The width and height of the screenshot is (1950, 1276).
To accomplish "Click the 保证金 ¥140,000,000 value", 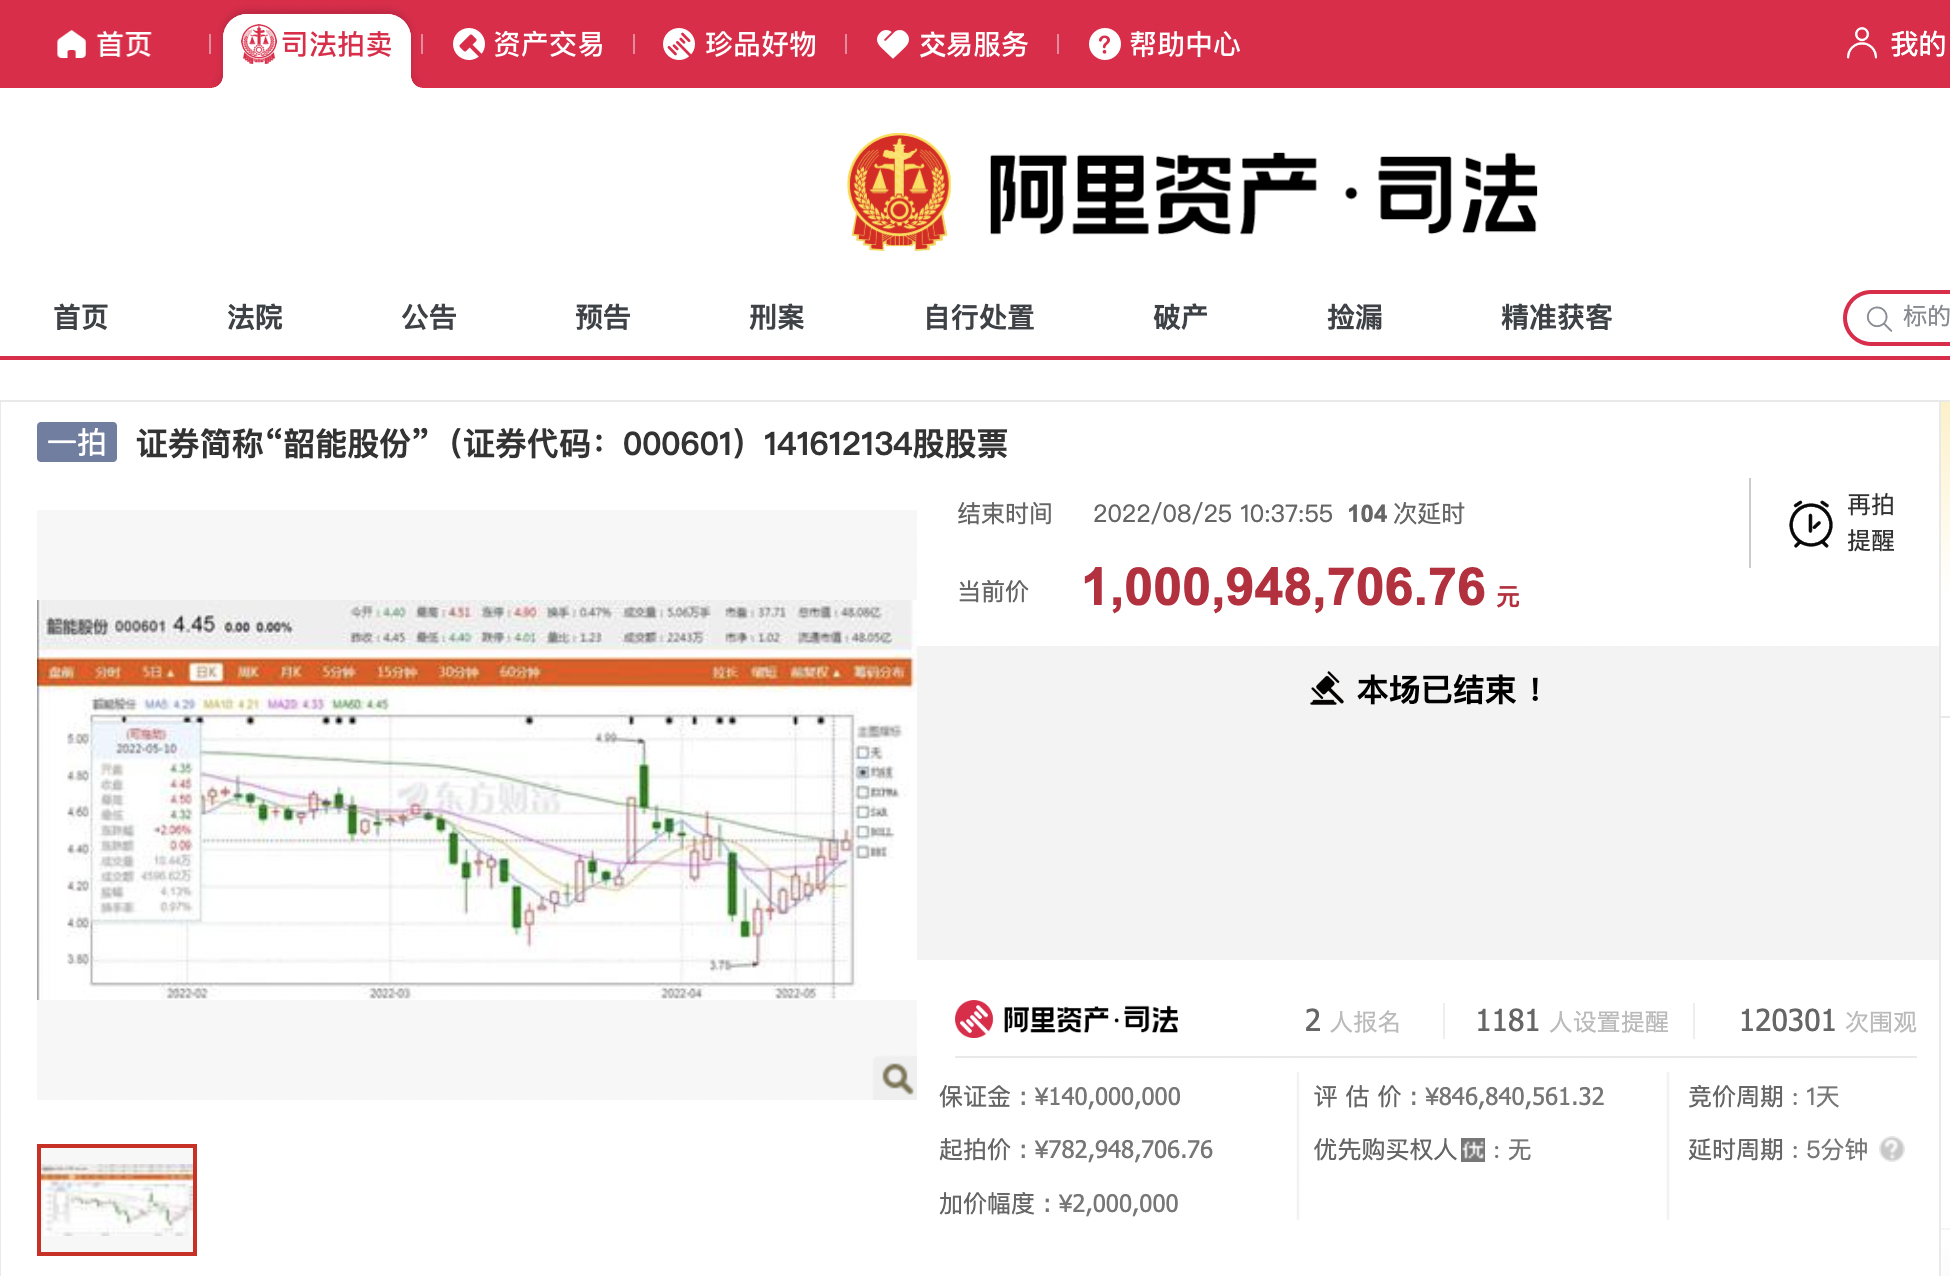I will tap(1108, 1097).
